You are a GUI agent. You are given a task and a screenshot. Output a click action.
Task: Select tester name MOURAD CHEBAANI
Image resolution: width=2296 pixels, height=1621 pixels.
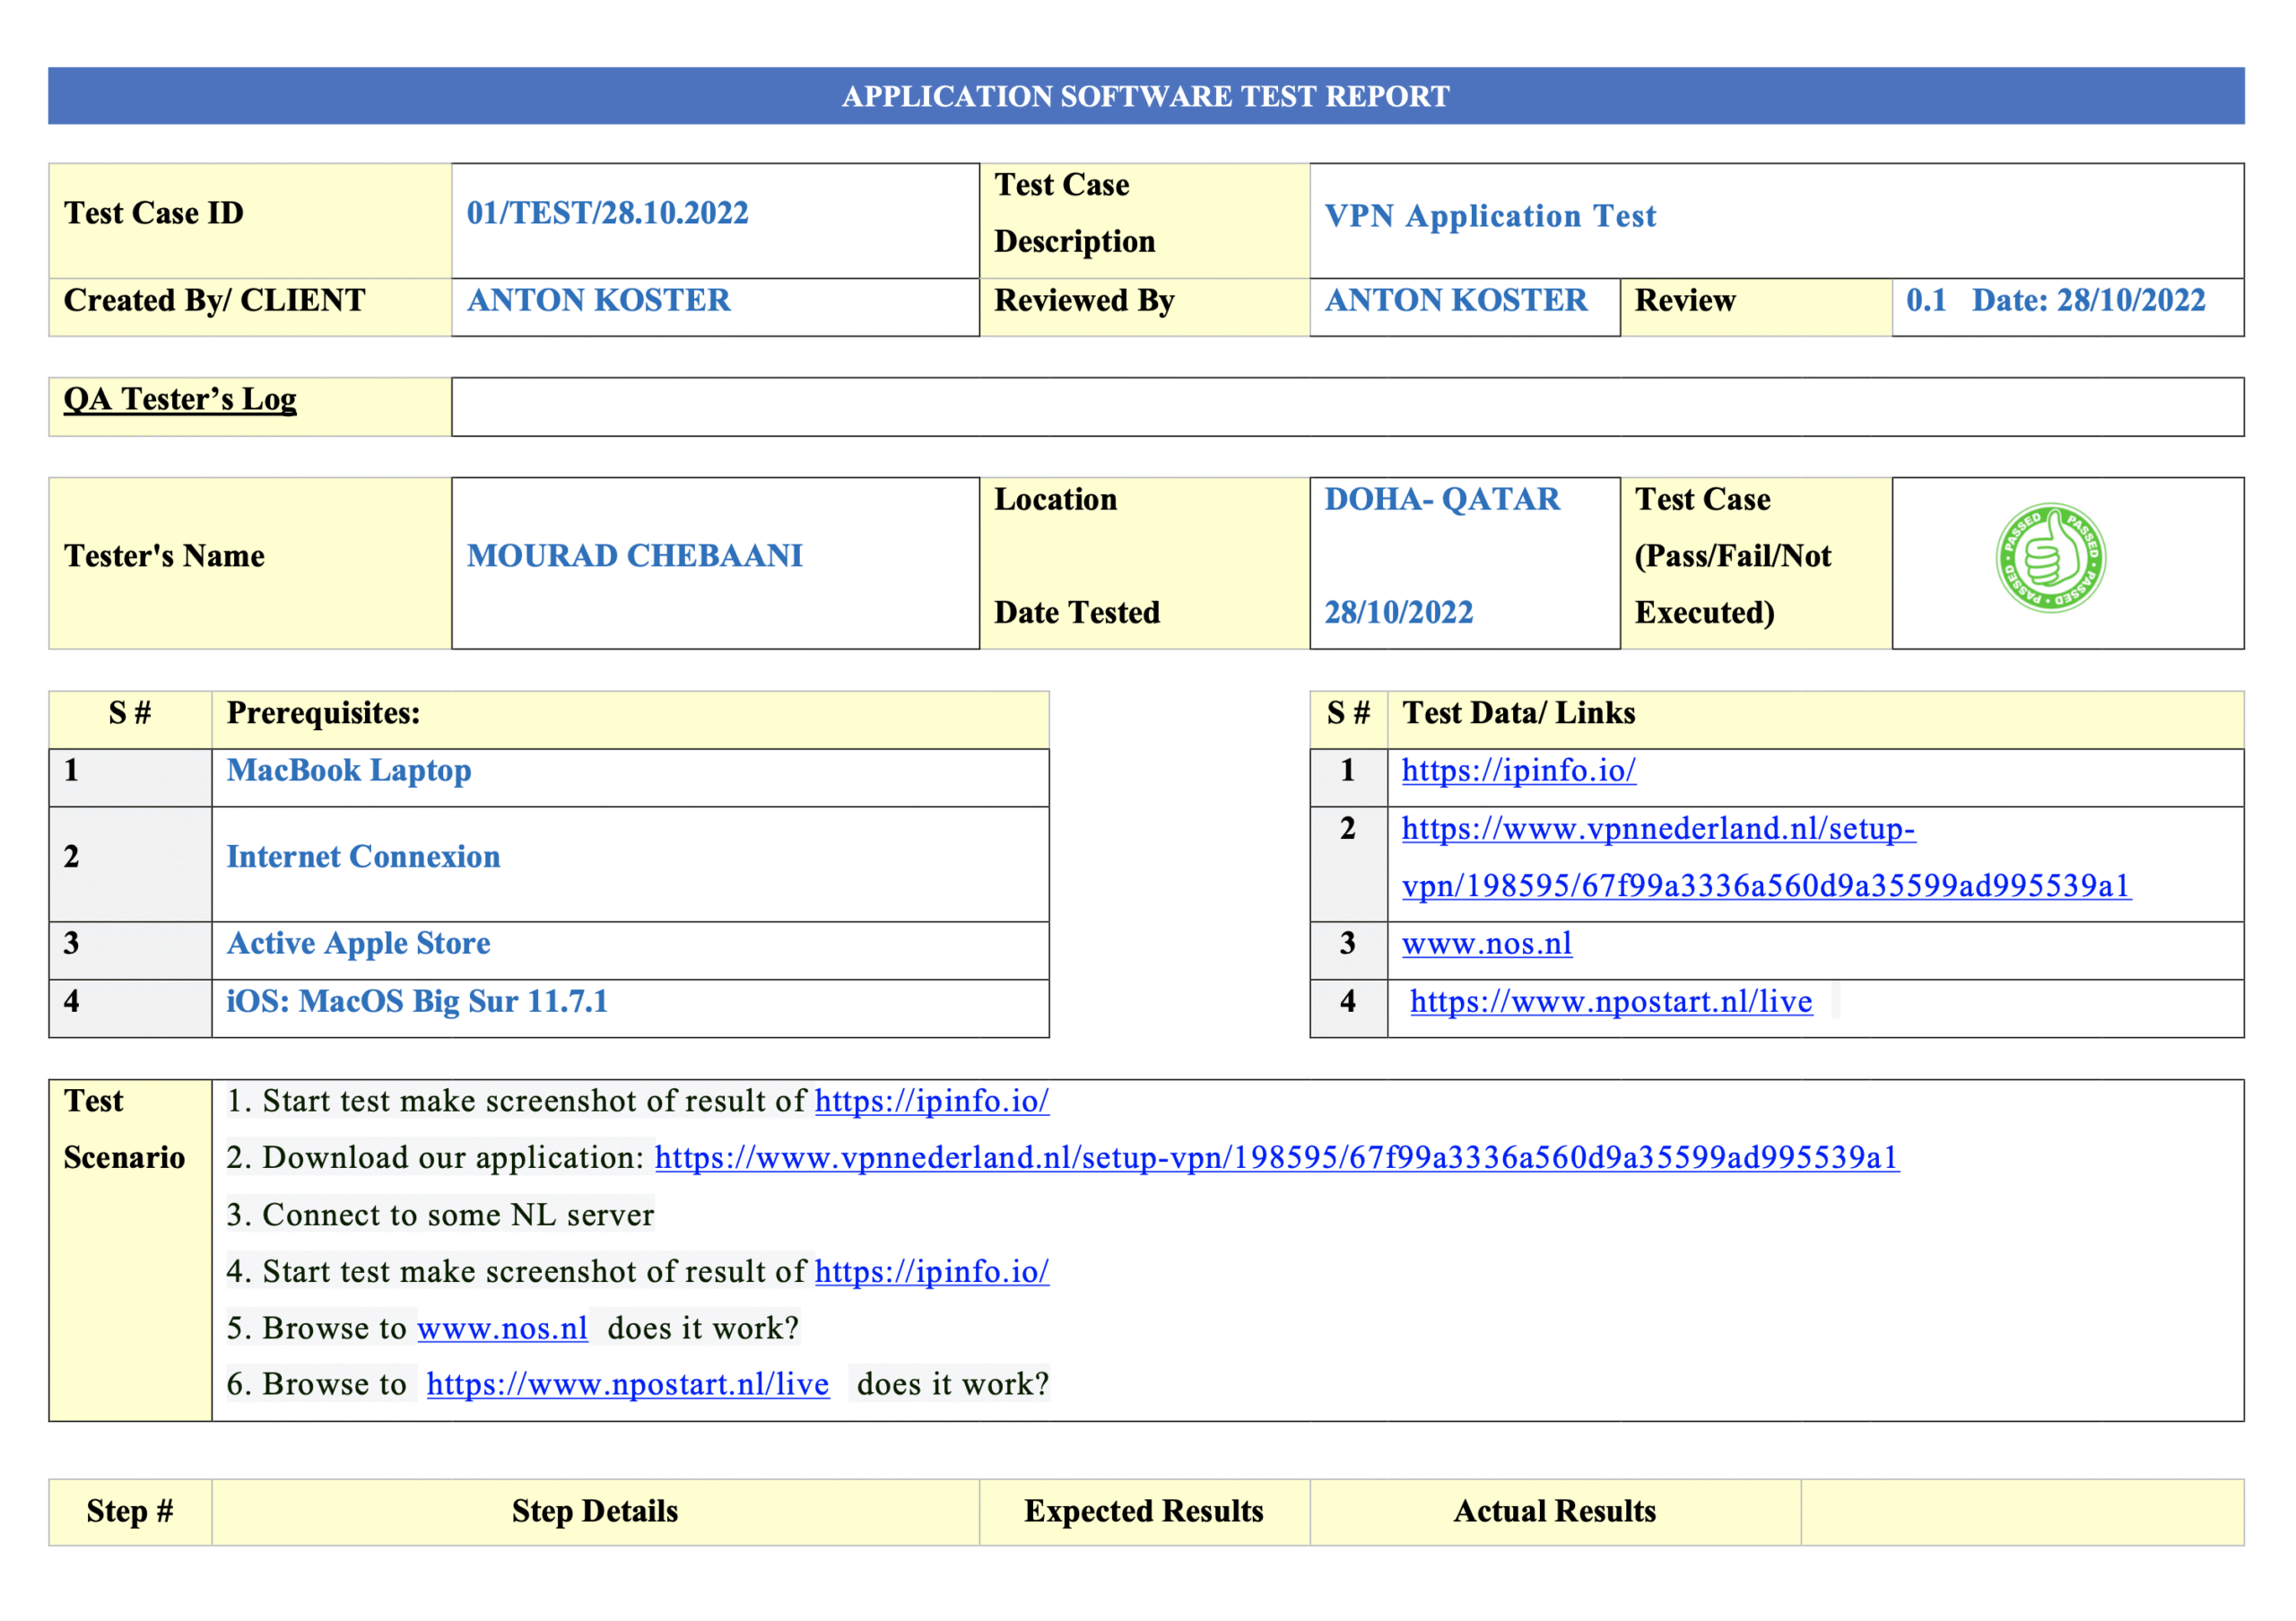(634, 556)
